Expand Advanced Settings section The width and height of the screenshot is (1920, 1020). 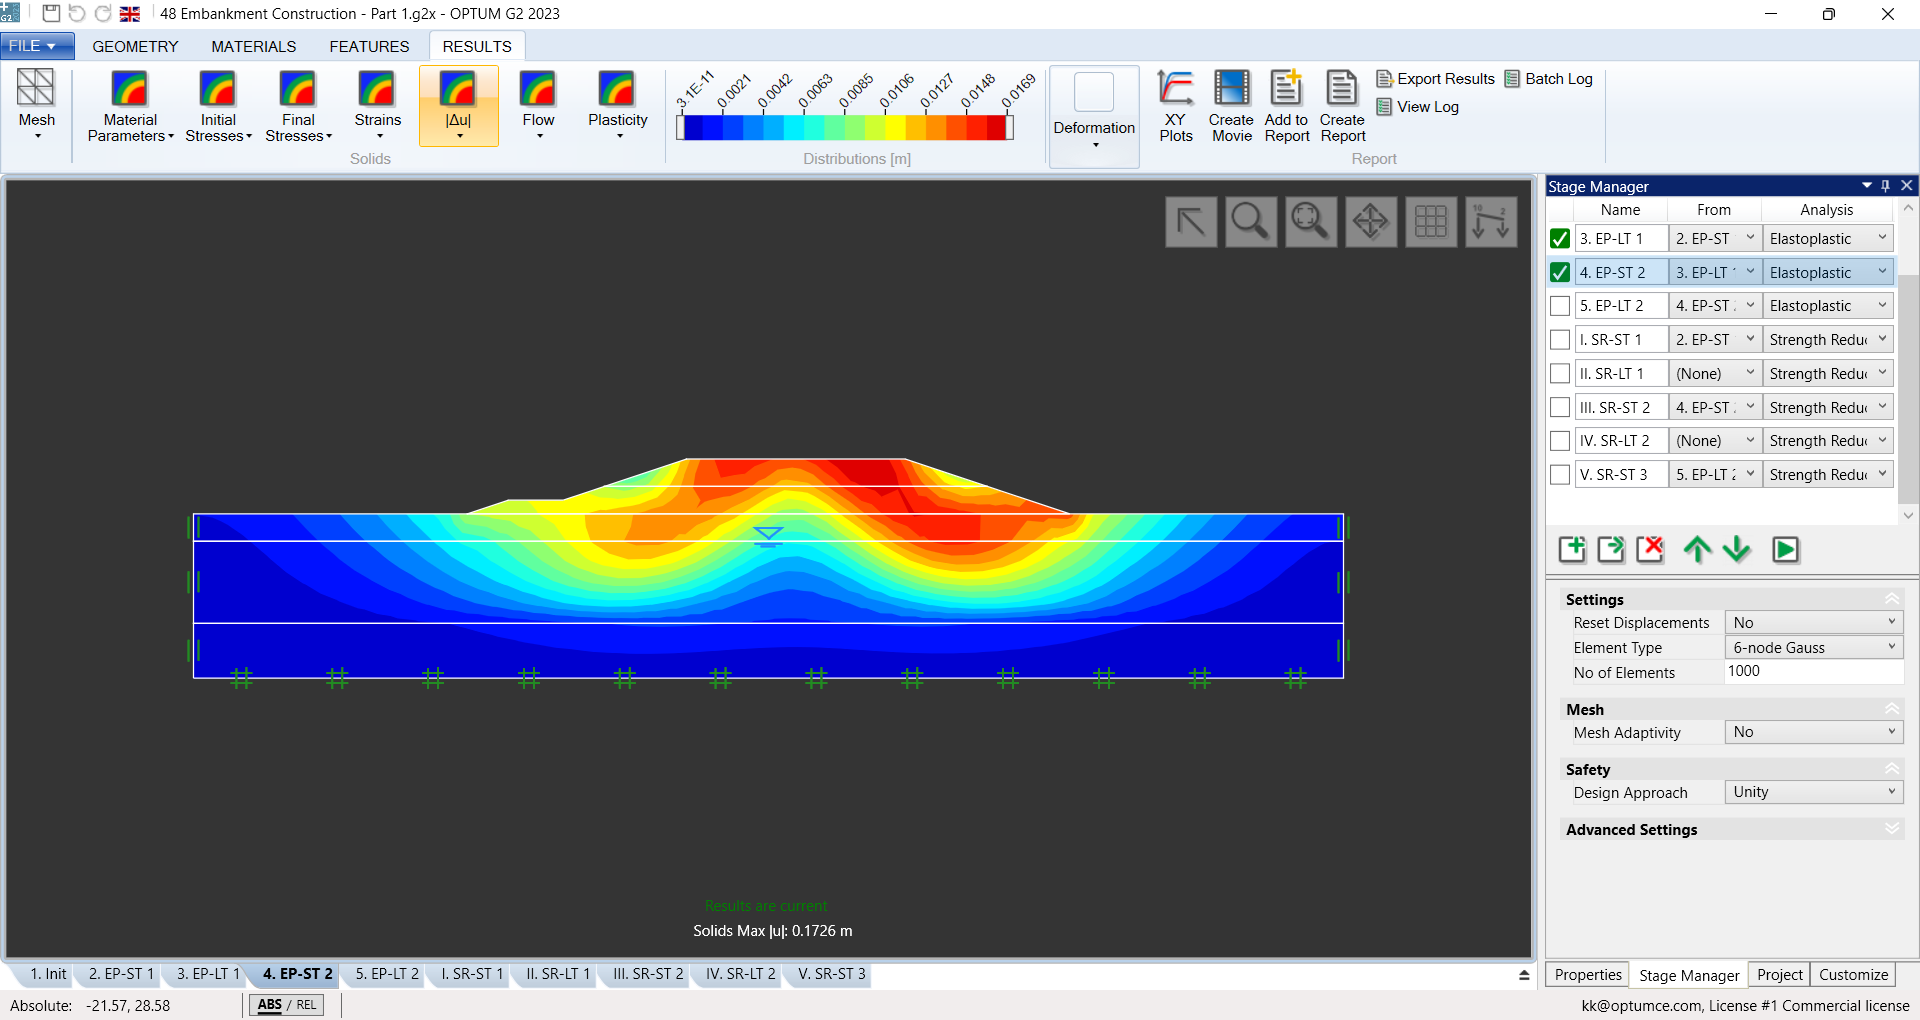click(x=1892, y=829)
